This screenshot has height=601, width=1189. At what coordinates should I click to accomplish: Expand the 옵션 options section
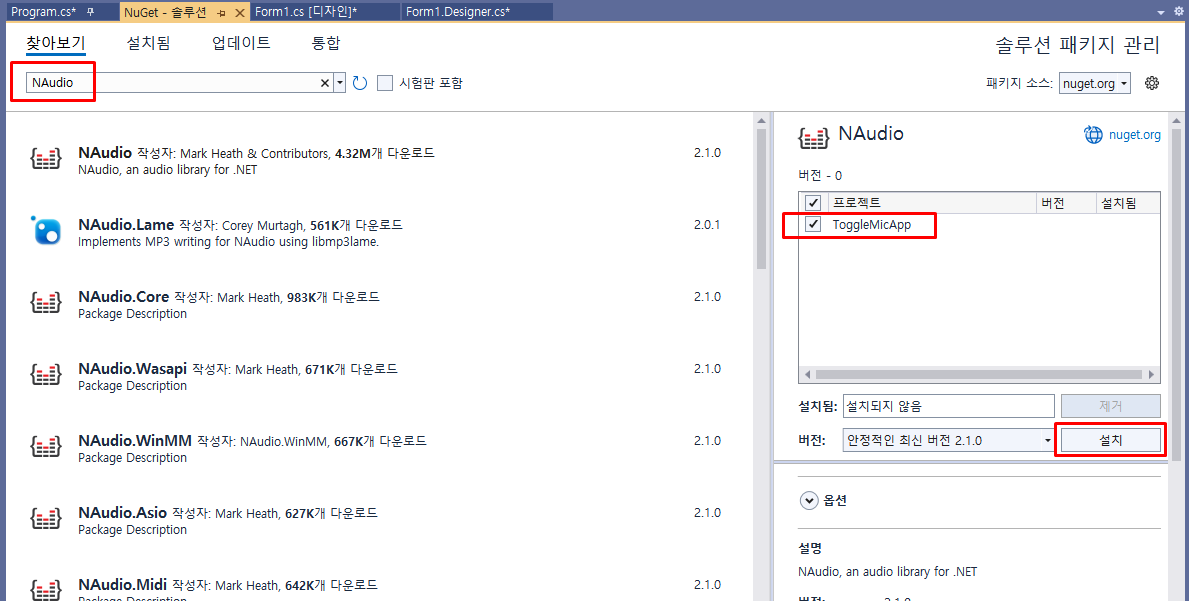(809, 500)
